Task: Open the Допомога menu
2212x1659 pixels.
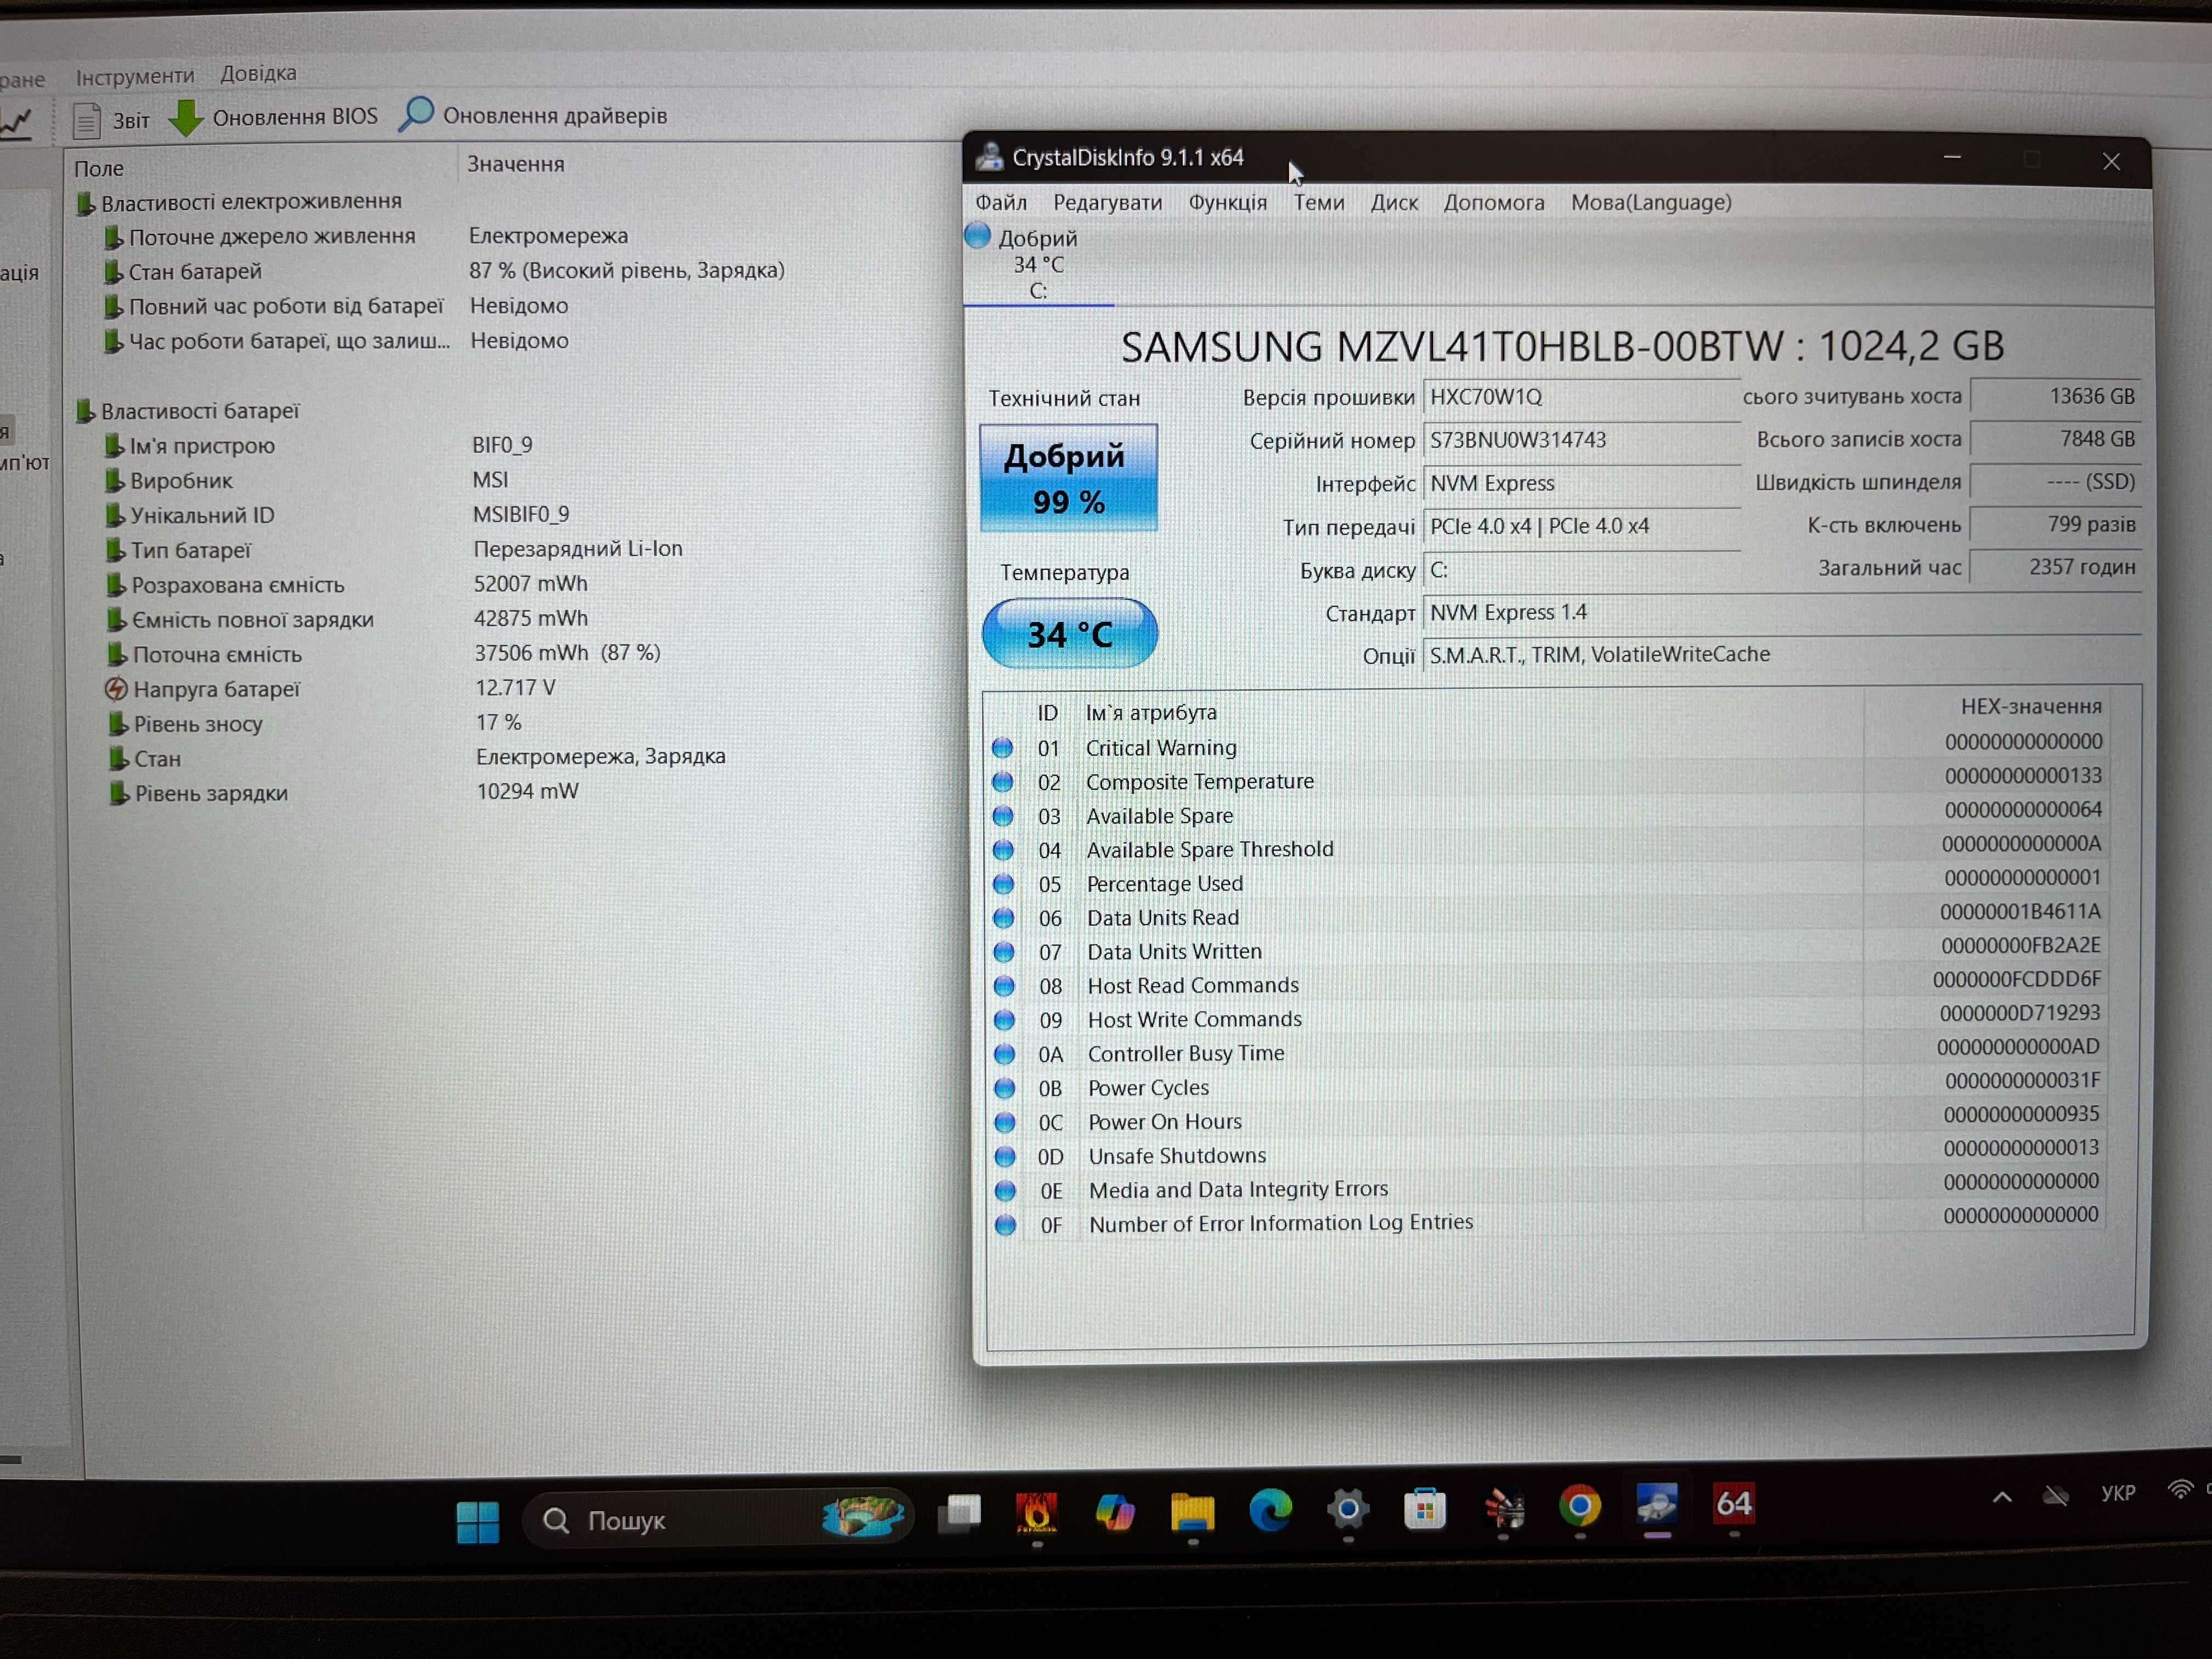Action: [x=1494, y=203]
